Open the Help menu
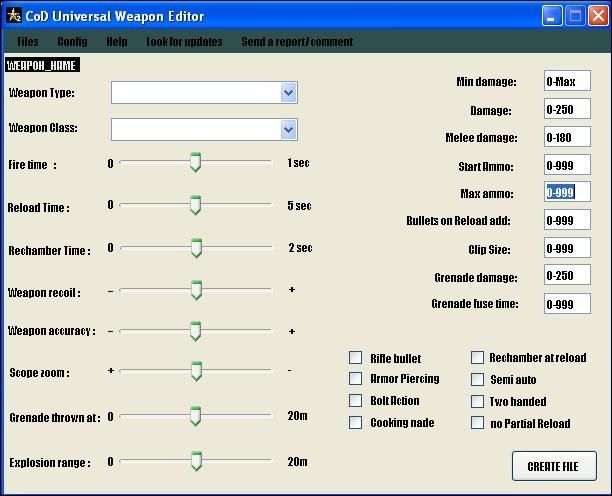The width and height of the screenshot is (612, 496). tap(117, 42)
